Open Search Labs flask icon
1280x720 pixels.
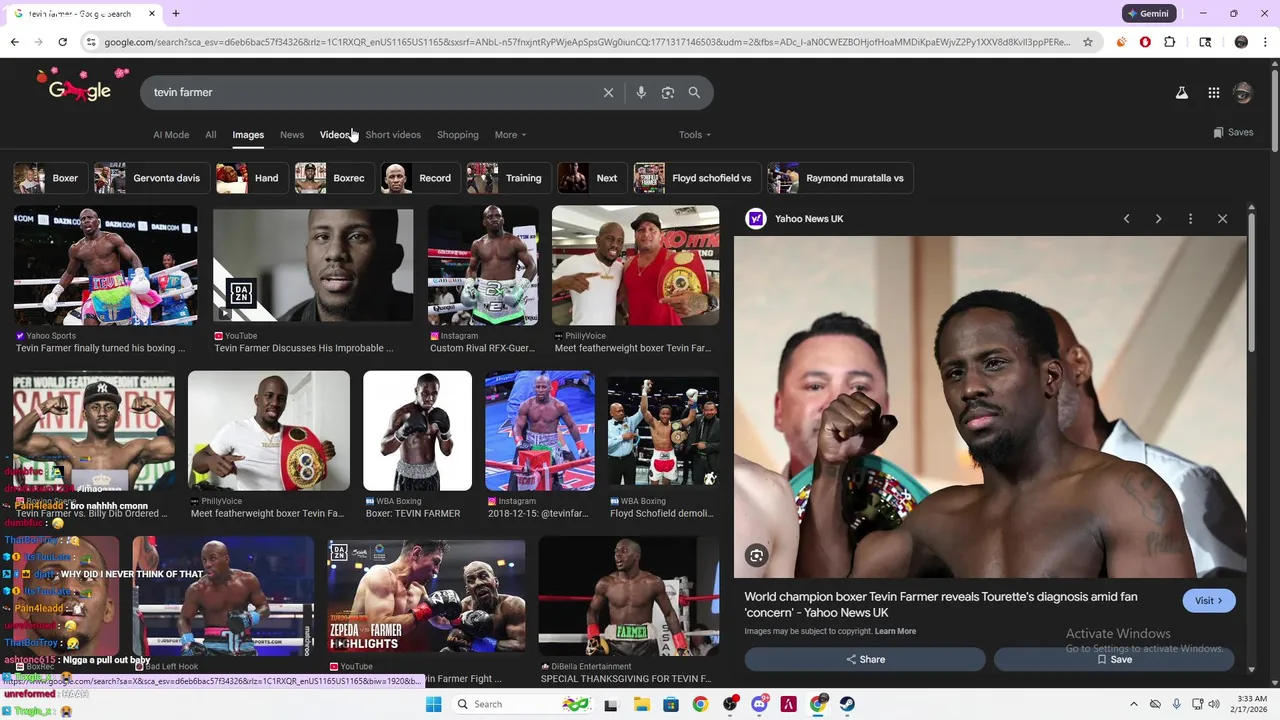(1181, 93)
